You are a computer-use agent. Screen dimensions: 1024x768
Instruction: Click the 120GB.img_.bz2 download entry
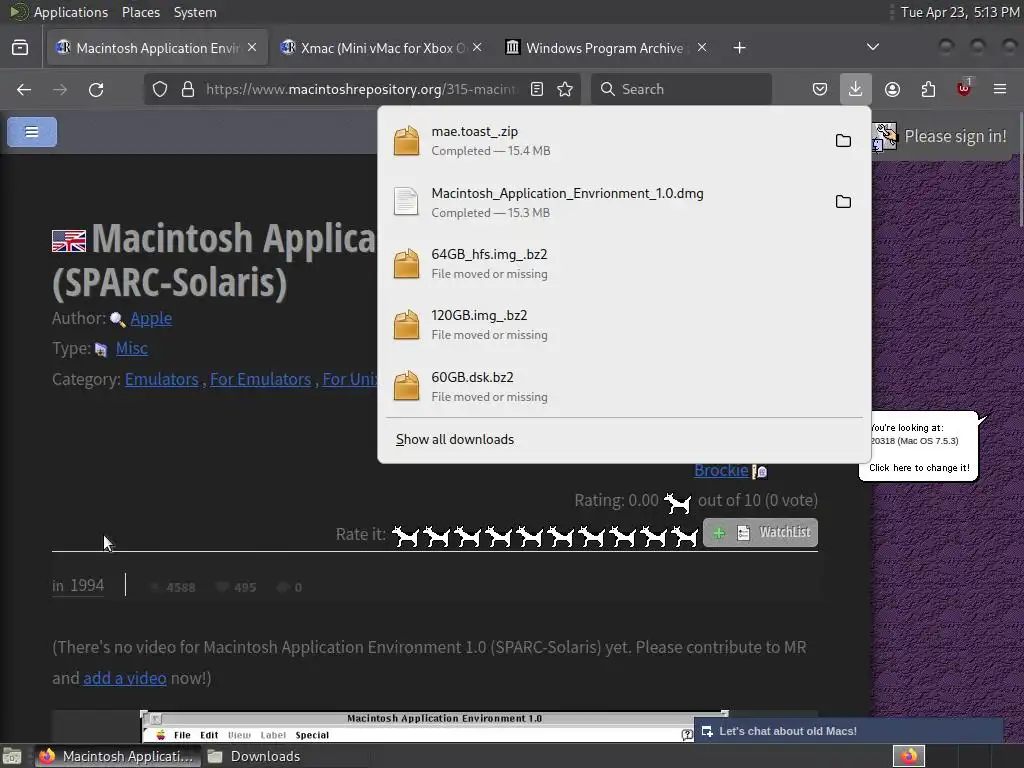click(x=624, y=325)
